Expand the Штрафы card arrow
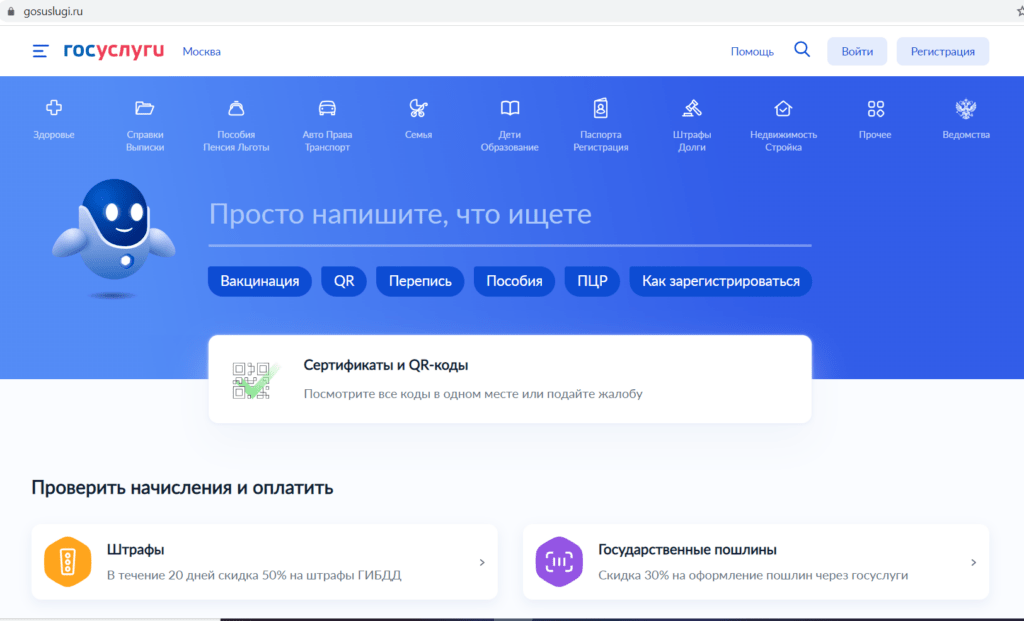1024x621 pixels. click(481, 562)
